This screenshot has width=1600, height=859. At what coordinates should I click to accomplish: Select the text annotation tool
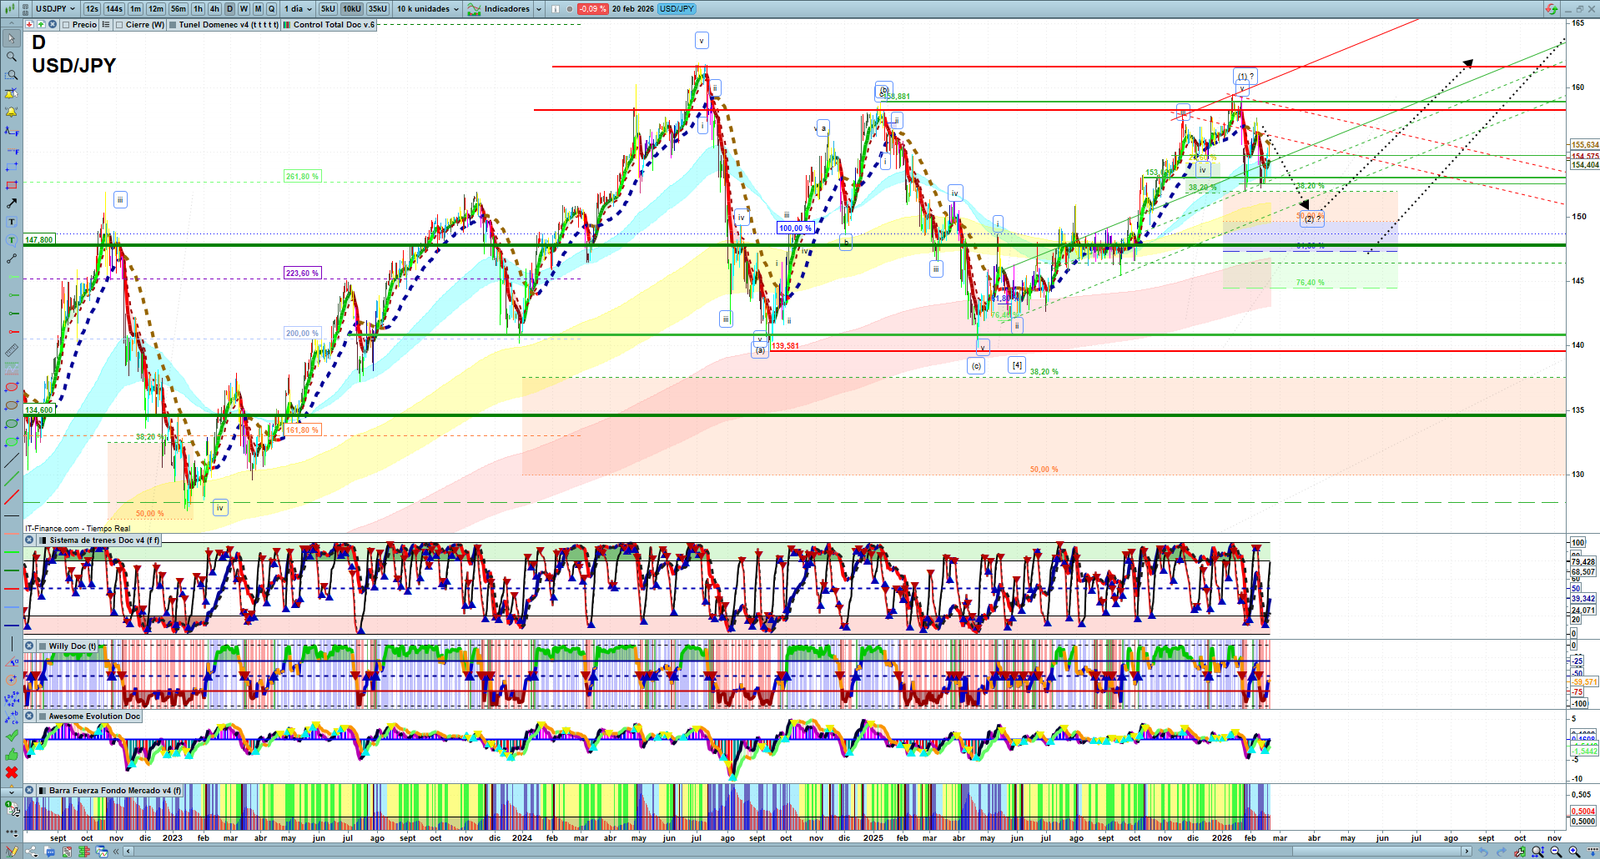coord(11,222)
